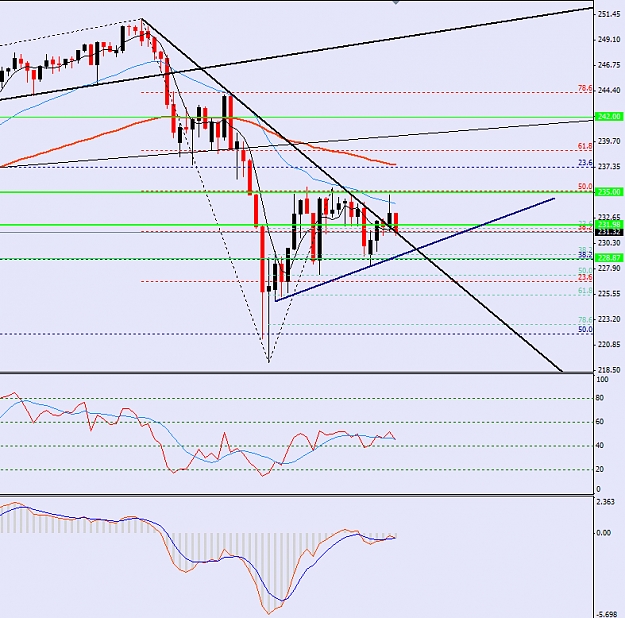Click the last red candlestick on the chart
The height and width of the screenshot is (618, 625).
point(396,222)
